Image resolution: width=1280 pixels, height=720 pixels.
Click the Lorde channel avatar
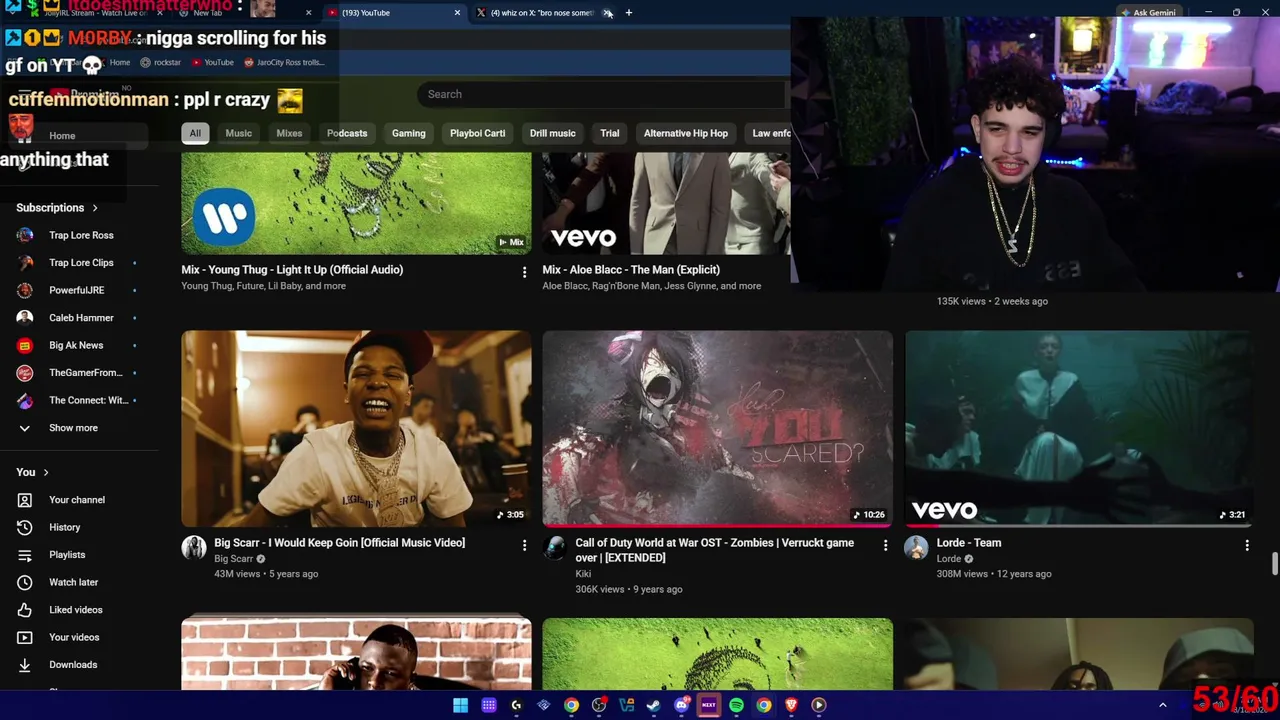[916, 547]
